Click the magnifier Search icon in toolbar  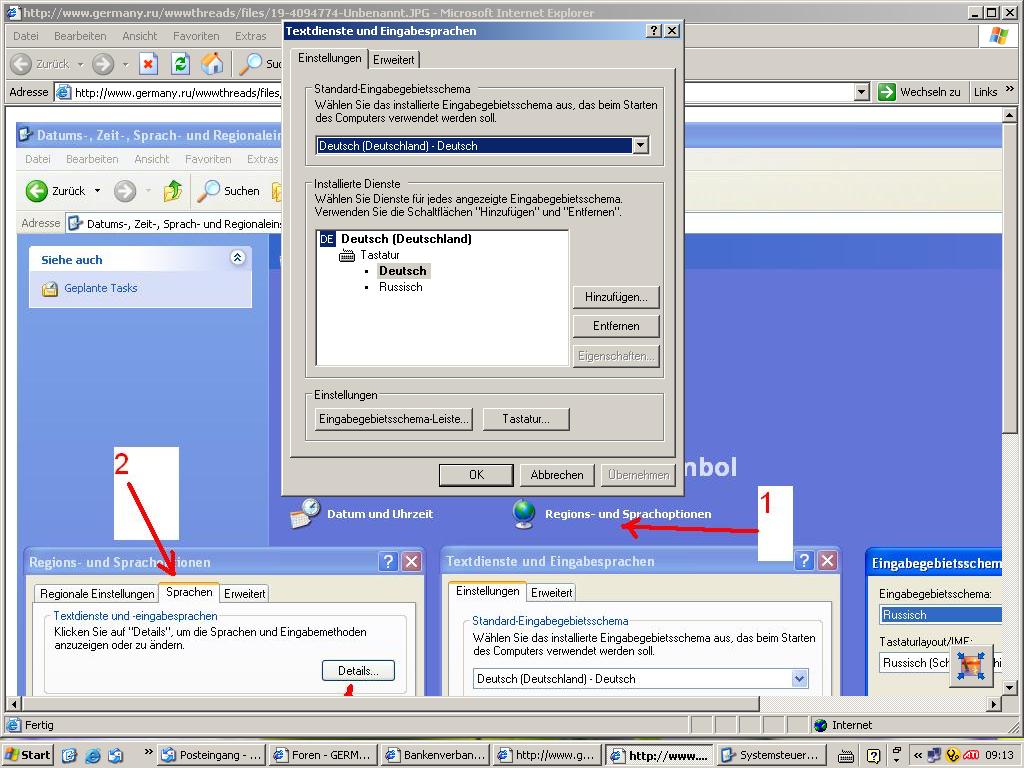[249, 64]
